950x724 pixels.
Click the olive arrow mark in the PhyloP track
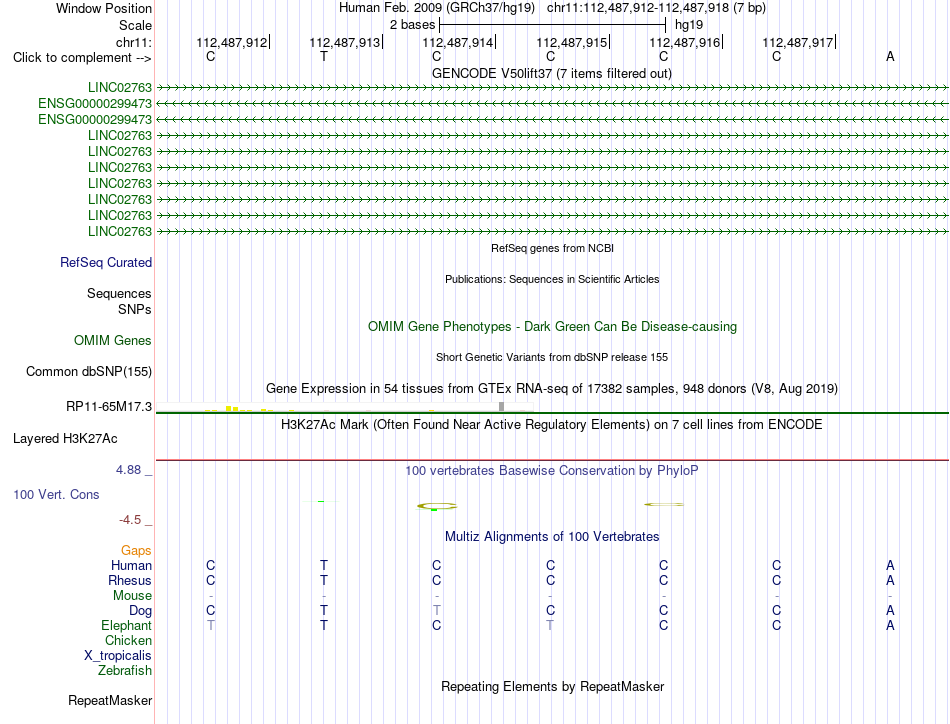click(x=663, y=504)
